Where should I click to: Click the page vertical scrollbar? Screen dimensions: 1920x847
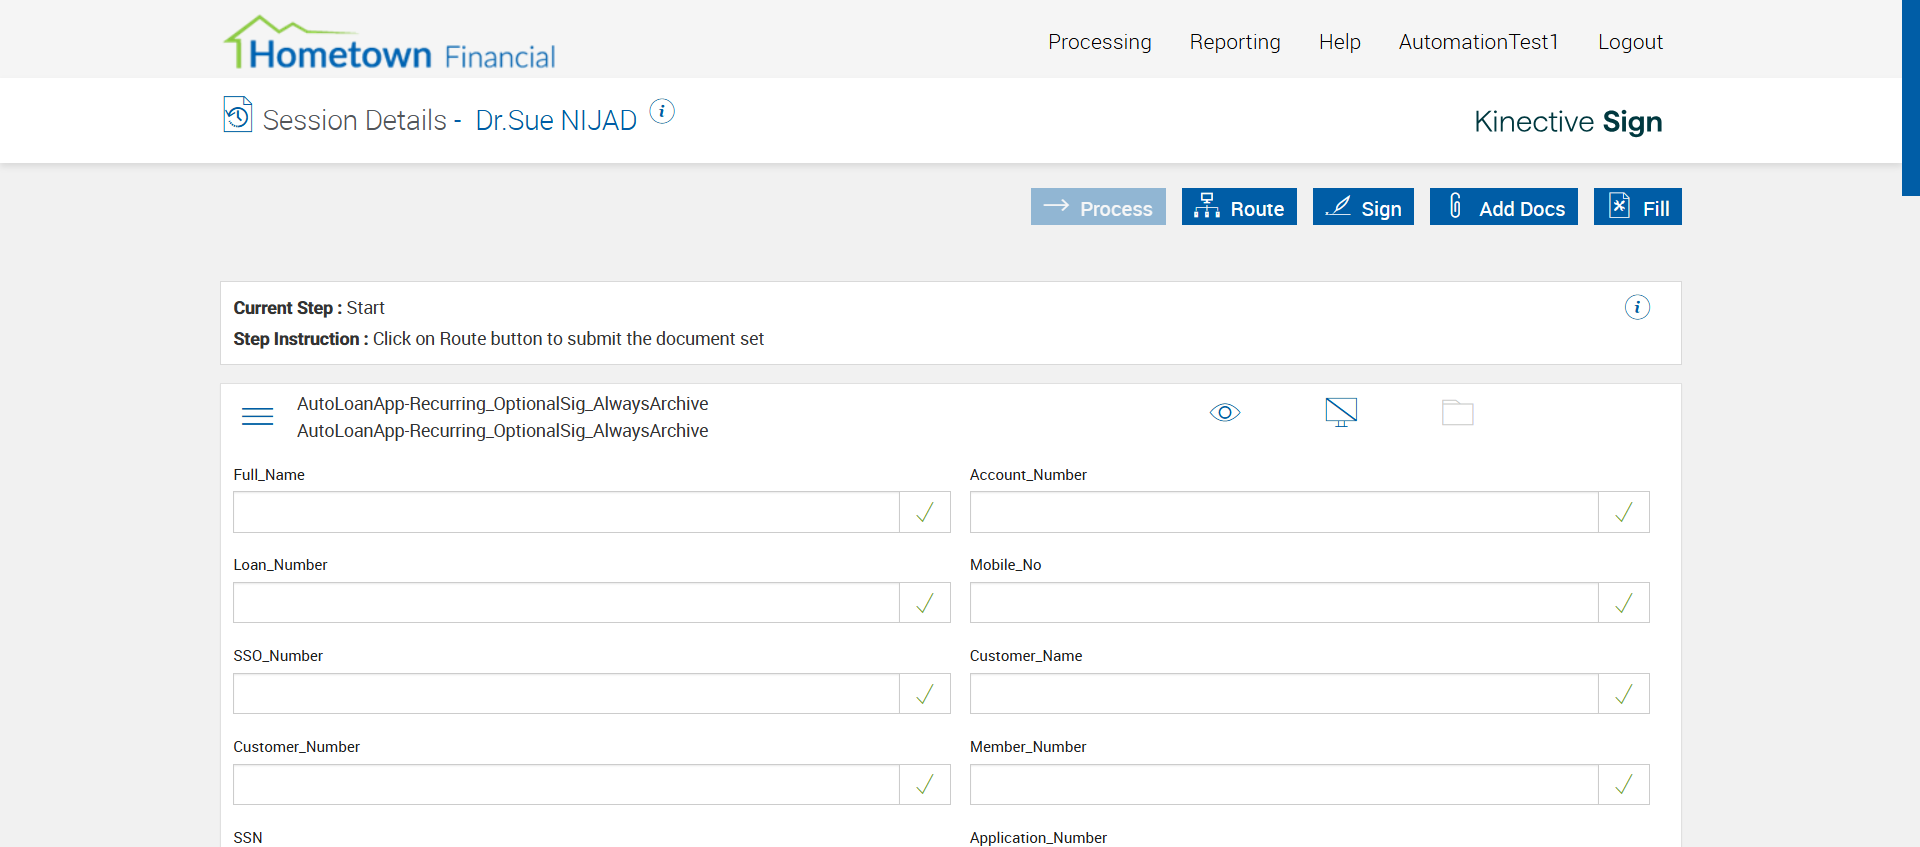coord(1910,98)
